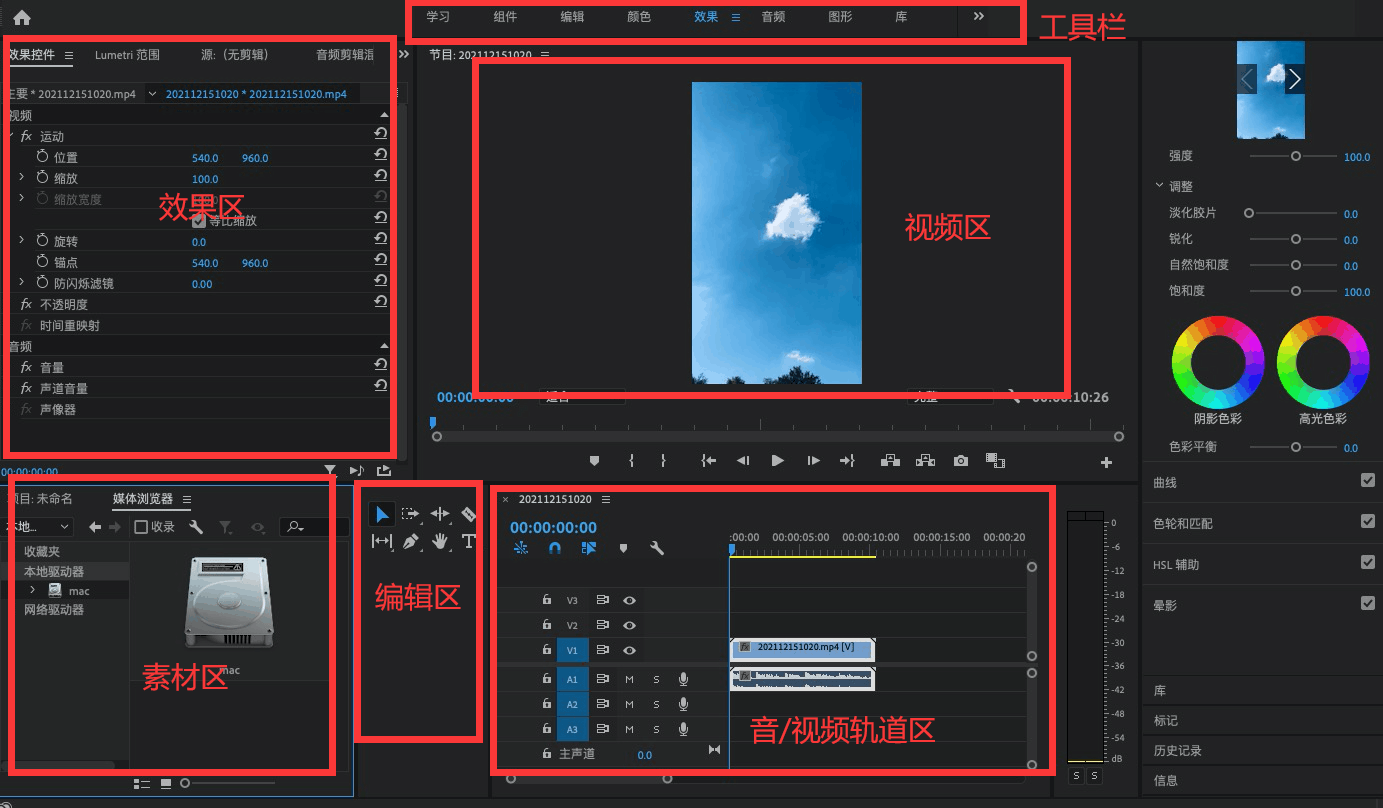The width and height of the screenshot is (1383, 808).
Task: Mute the A1 audio track
Action: (629, 679)
